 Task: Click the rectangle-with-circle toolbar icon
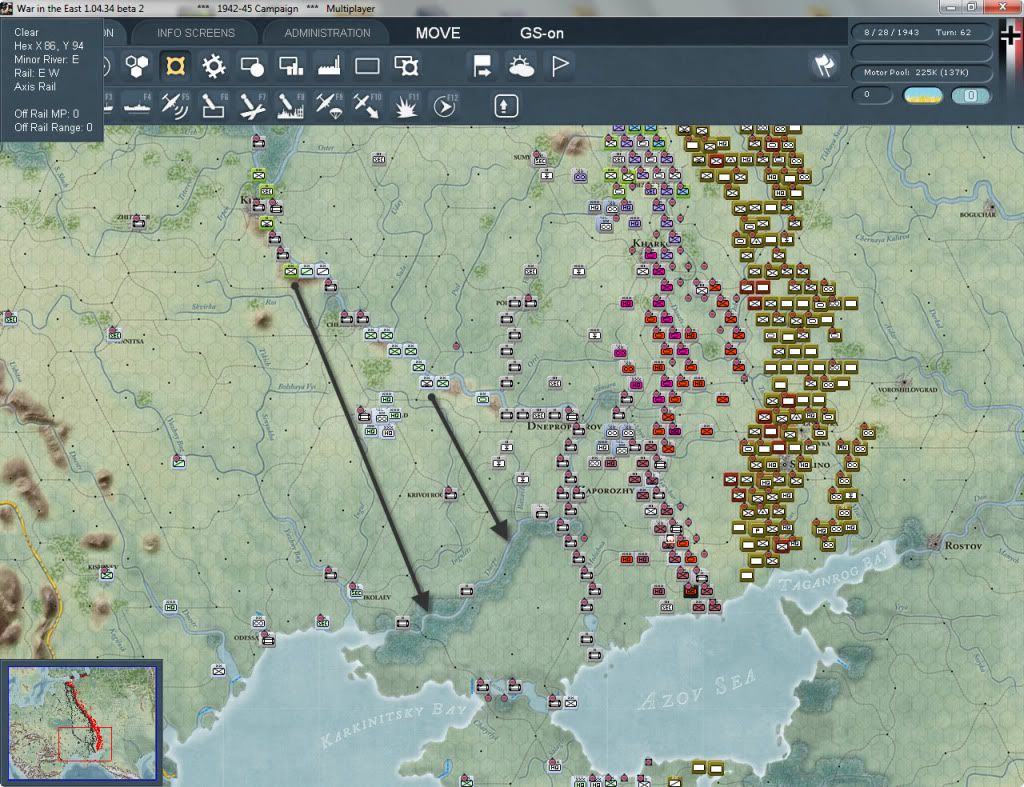pyautogui.click(x=252, y=66)
